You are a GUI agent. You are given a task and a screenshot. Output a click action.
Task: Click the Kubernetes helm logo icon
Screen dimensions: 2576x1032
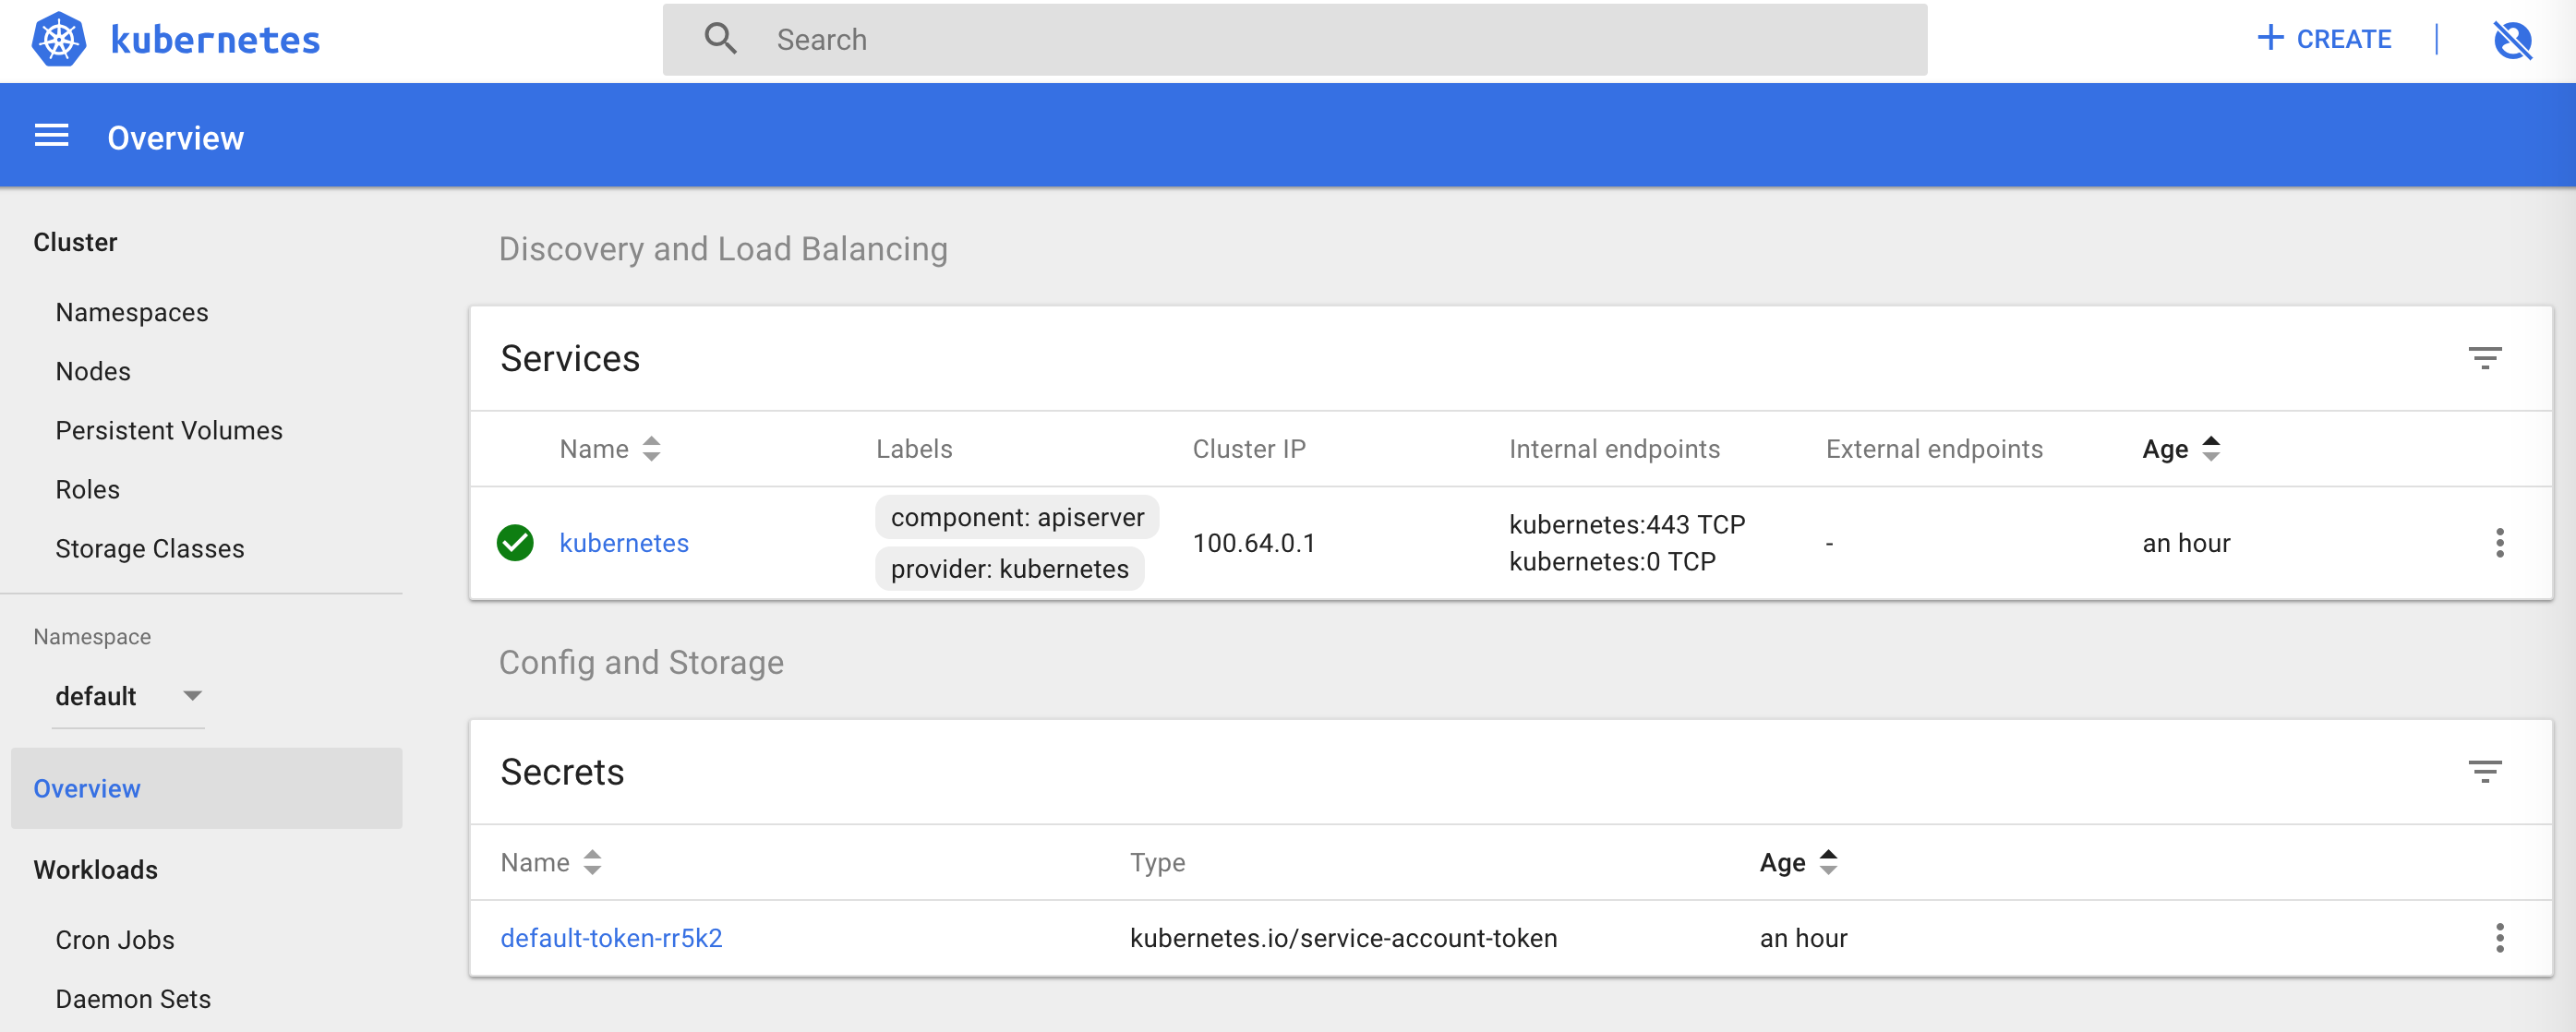click(x=59, y=39)
